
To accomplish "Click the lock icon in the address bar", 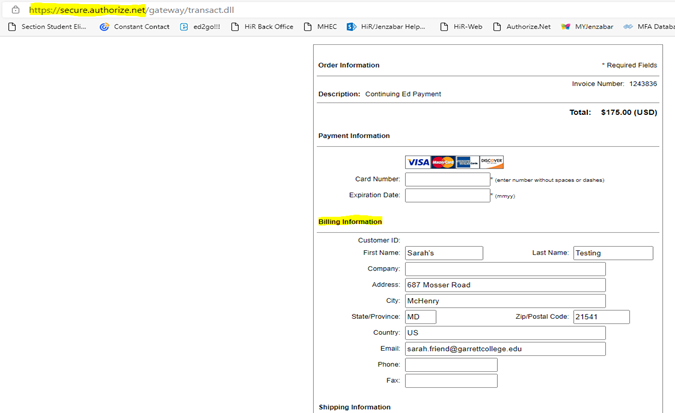I will [x=15, y=9].
